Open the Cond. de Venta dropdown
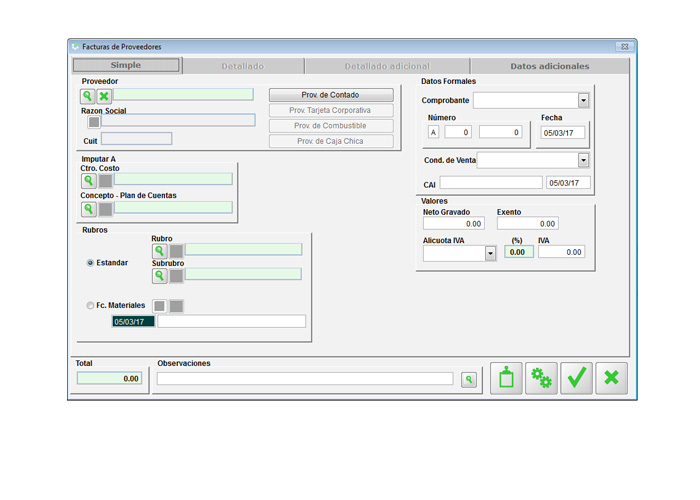The height and width of the screenshot is (500, 700). 583,161
